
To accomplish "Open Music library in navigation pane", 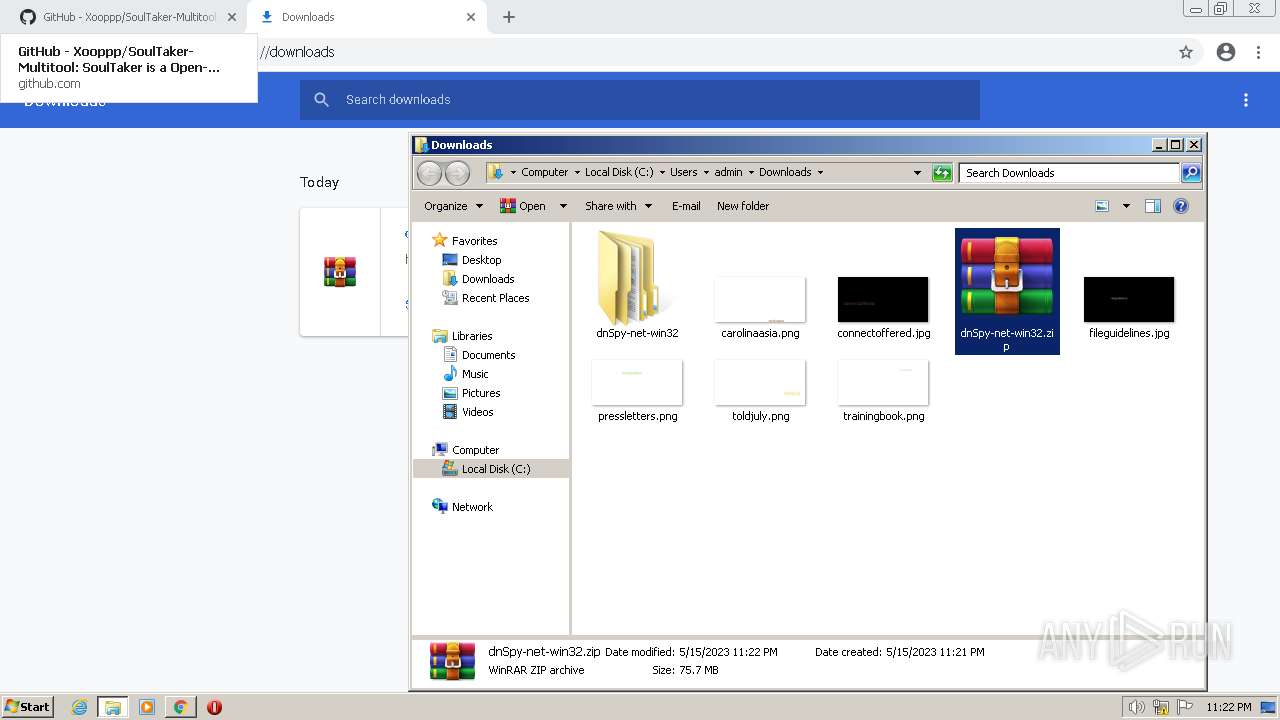I will 475,374.
